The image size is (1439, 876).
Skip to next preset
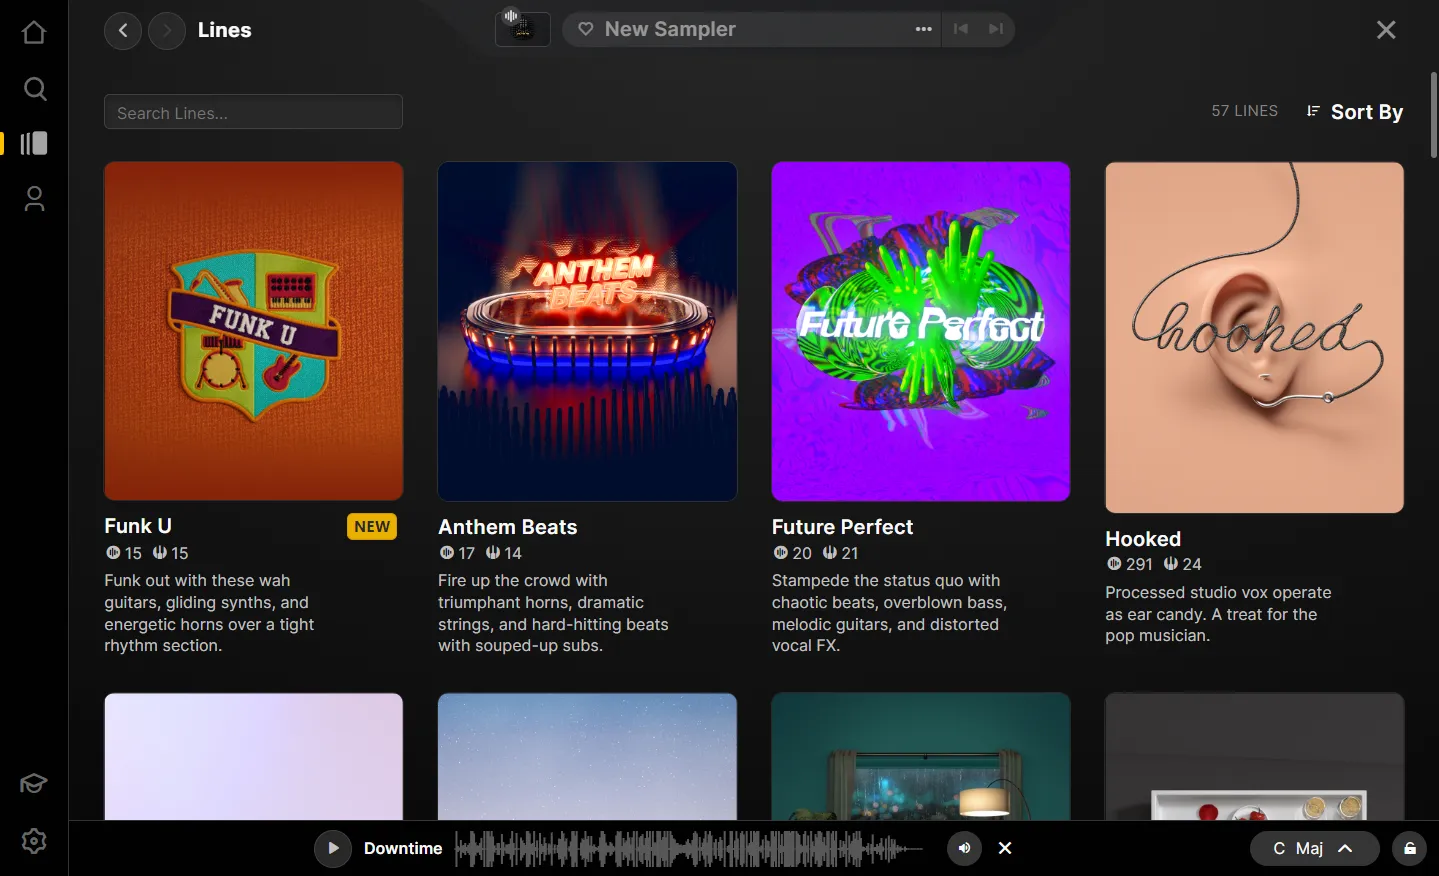pos(996,29)
